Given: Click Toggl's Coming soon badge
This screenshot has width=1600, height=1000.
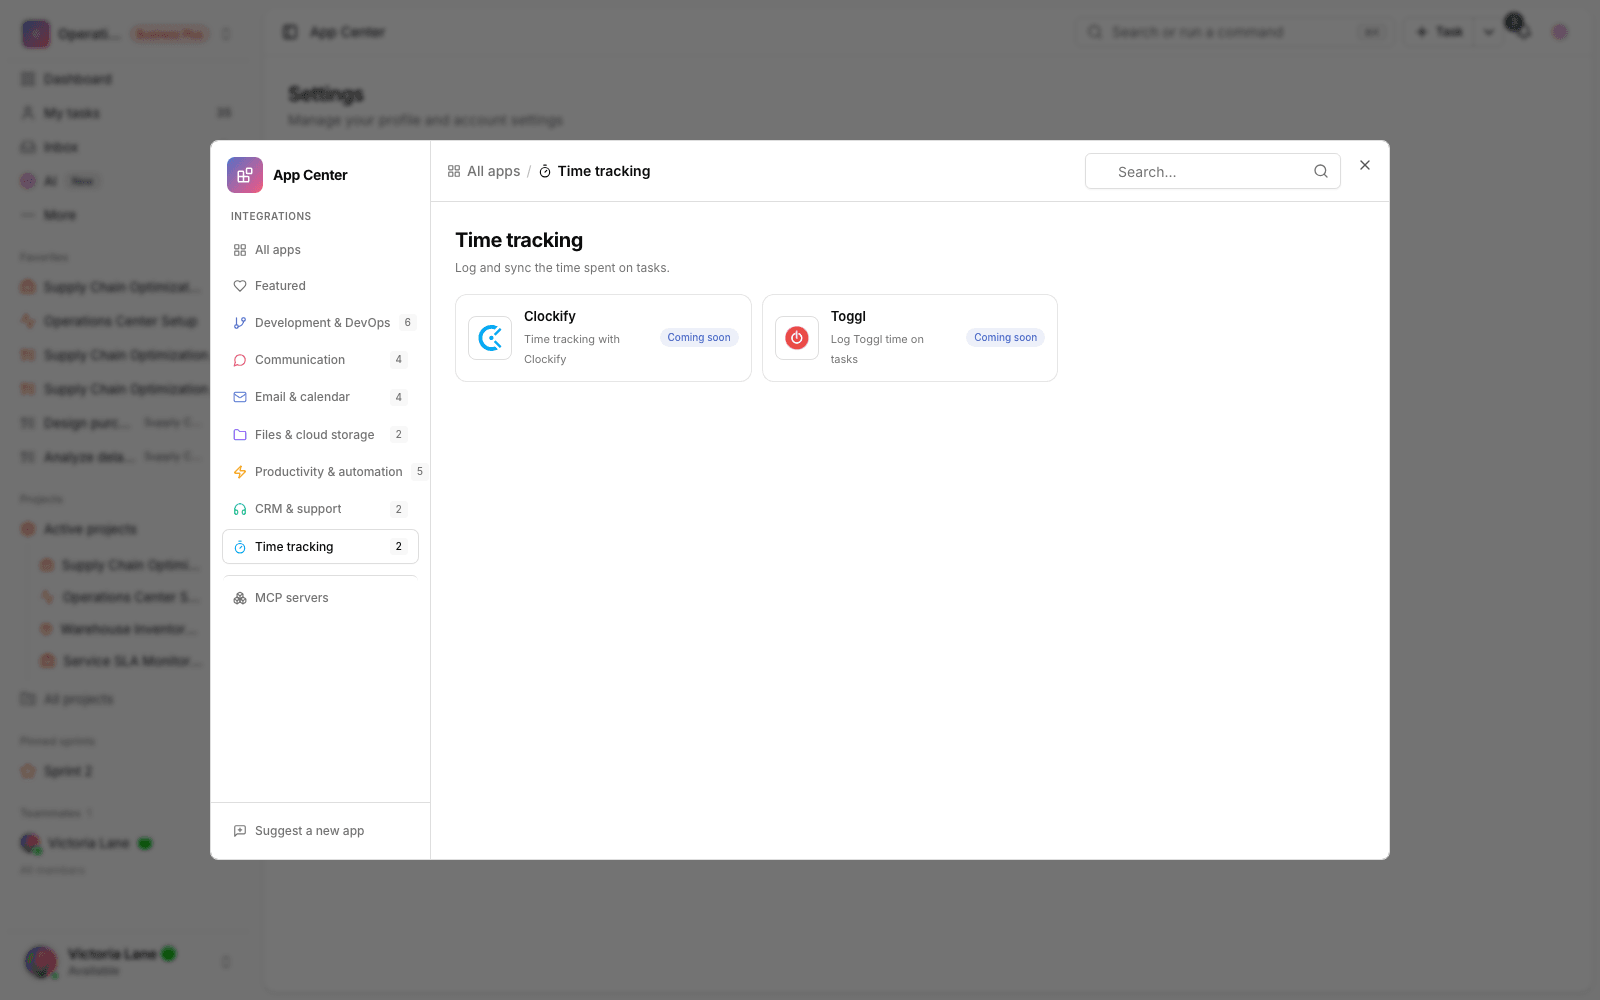Looking at the screenshot, I should [x=1005, y=338].
